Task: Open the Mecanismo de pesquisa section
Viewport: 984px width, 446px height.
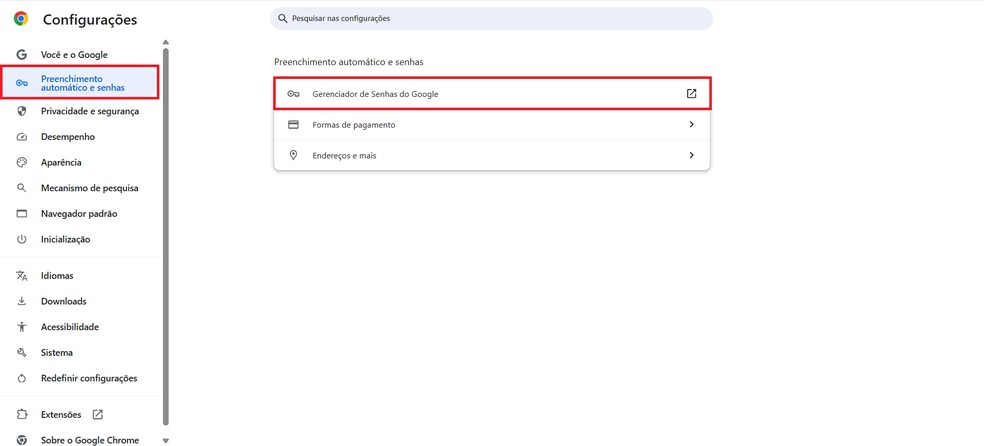Action: tap(89, 188)
